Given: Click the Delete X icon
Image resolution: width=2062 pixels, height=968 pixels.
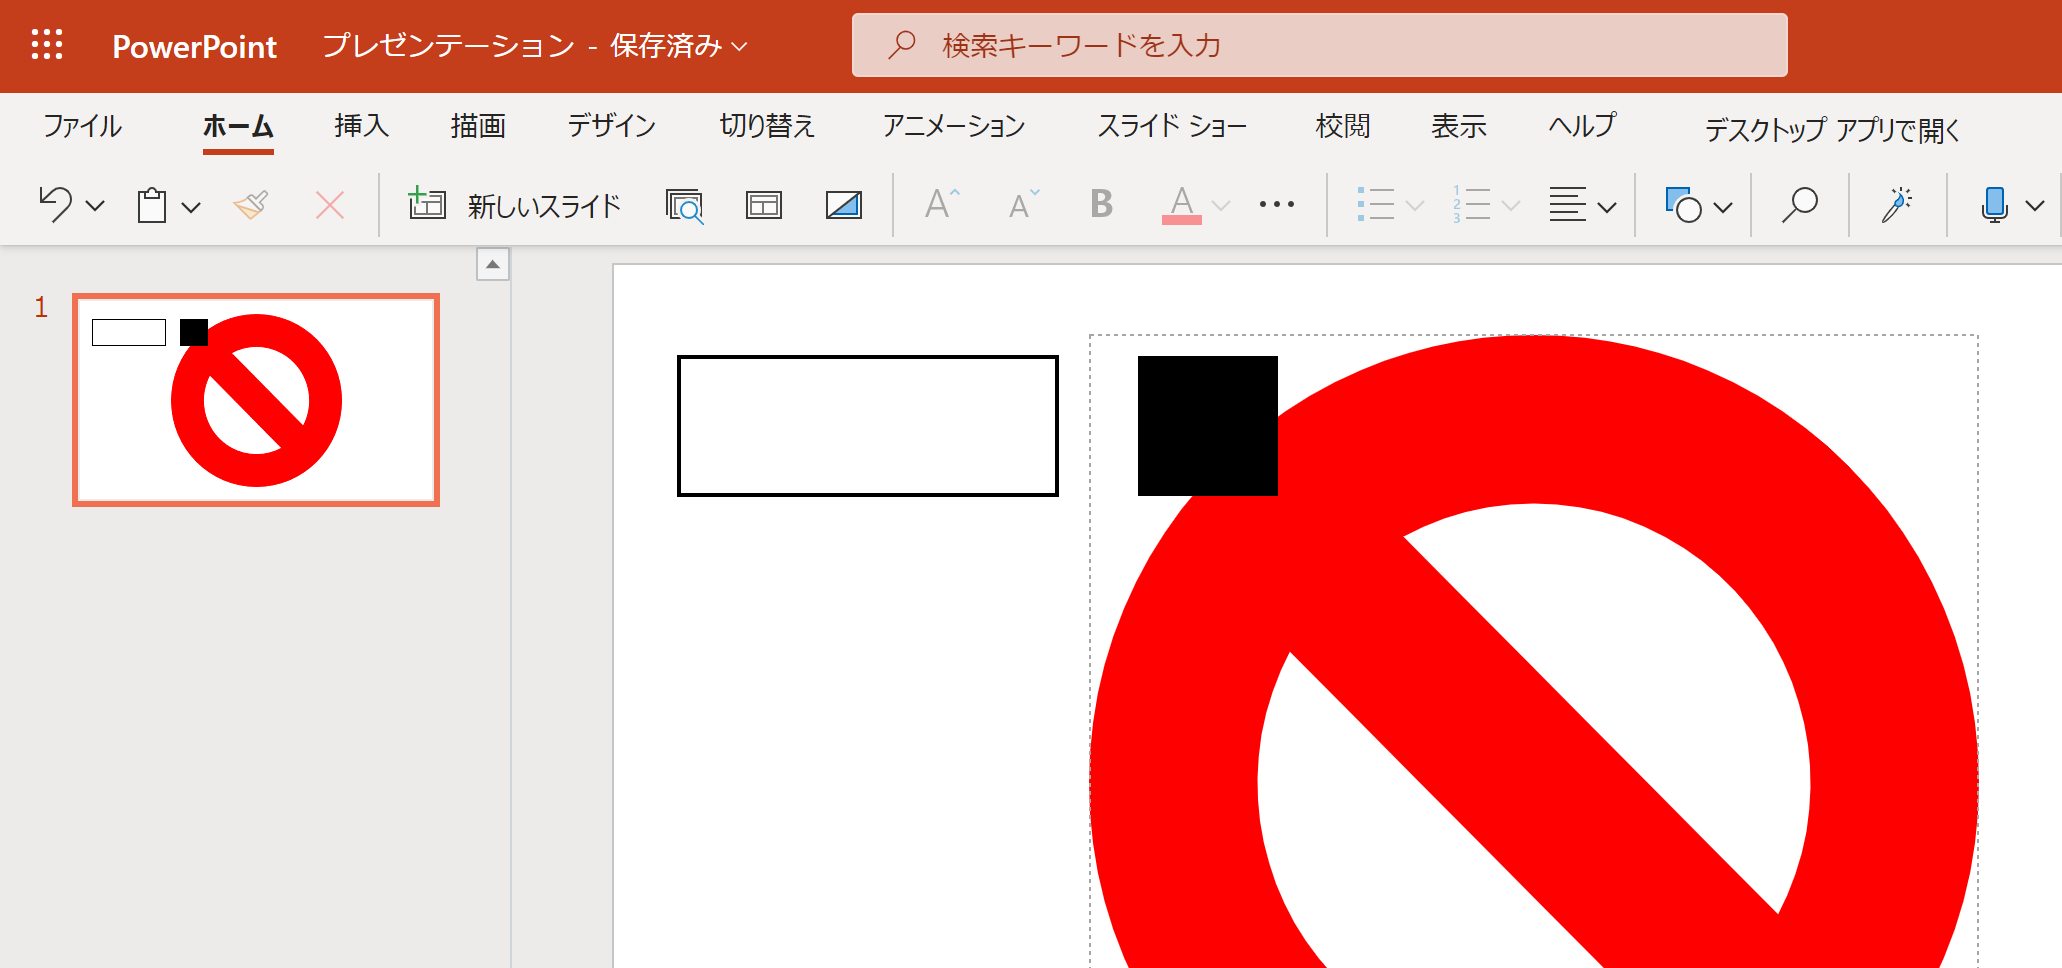Looking at the screenshot, I should click(x=330, y=205).
